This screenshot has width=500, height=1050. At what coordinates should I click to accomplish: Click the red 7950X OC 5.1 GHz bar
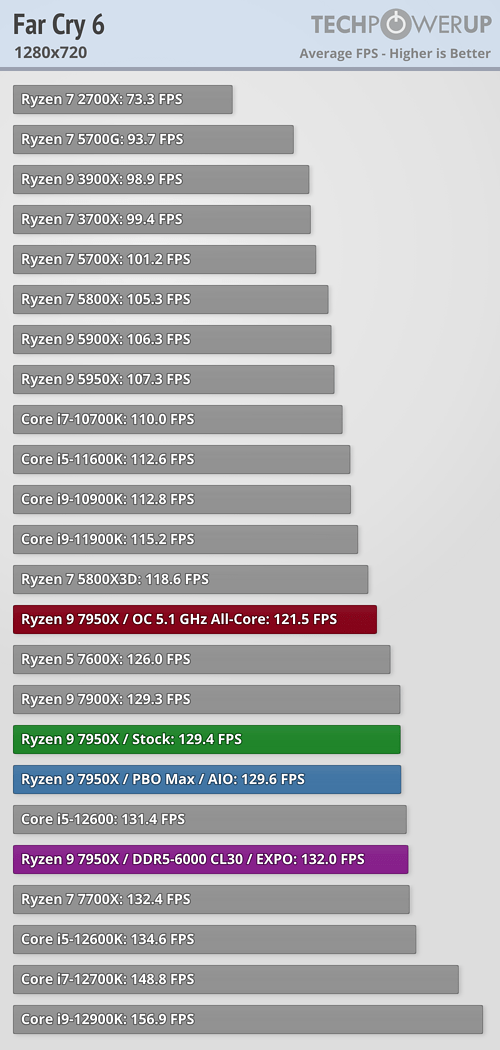pos(195,619)
